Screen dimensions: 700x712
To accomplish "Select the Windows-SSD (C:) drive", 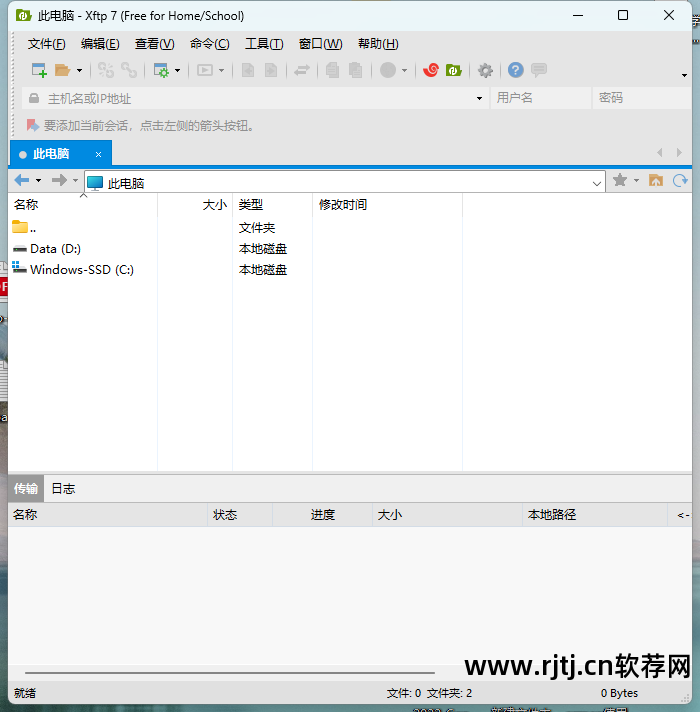I will tap(235, 270).
